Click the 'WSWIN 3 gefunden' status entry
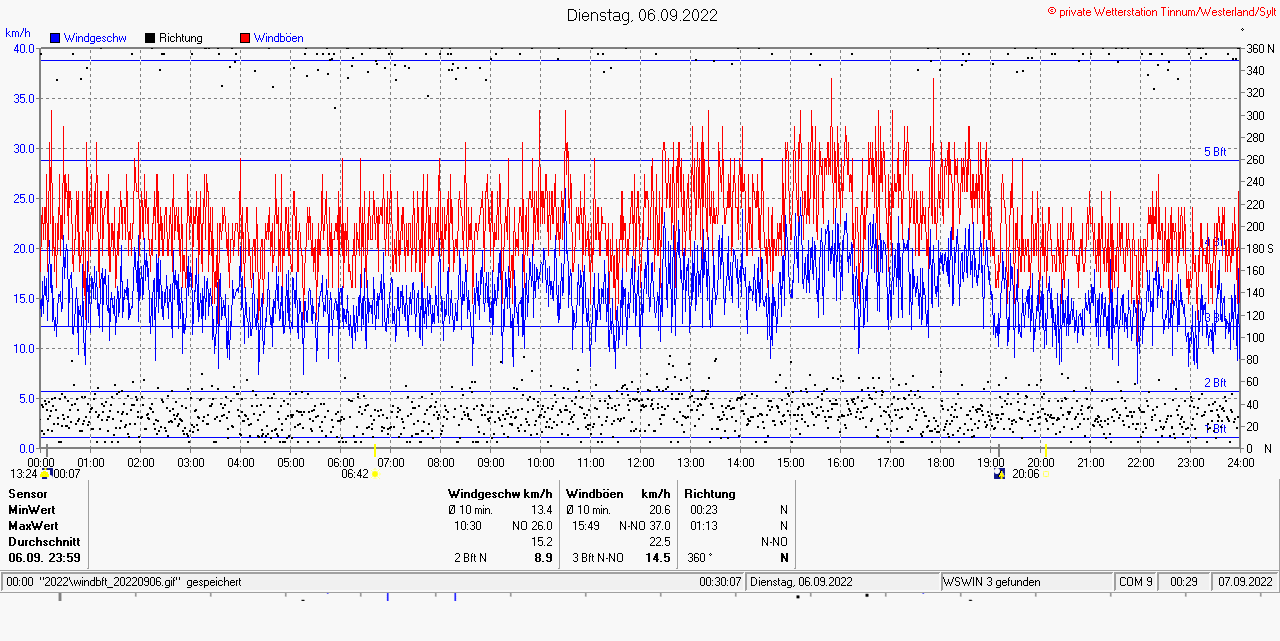The image size is (1280, 641). point(991,581)
